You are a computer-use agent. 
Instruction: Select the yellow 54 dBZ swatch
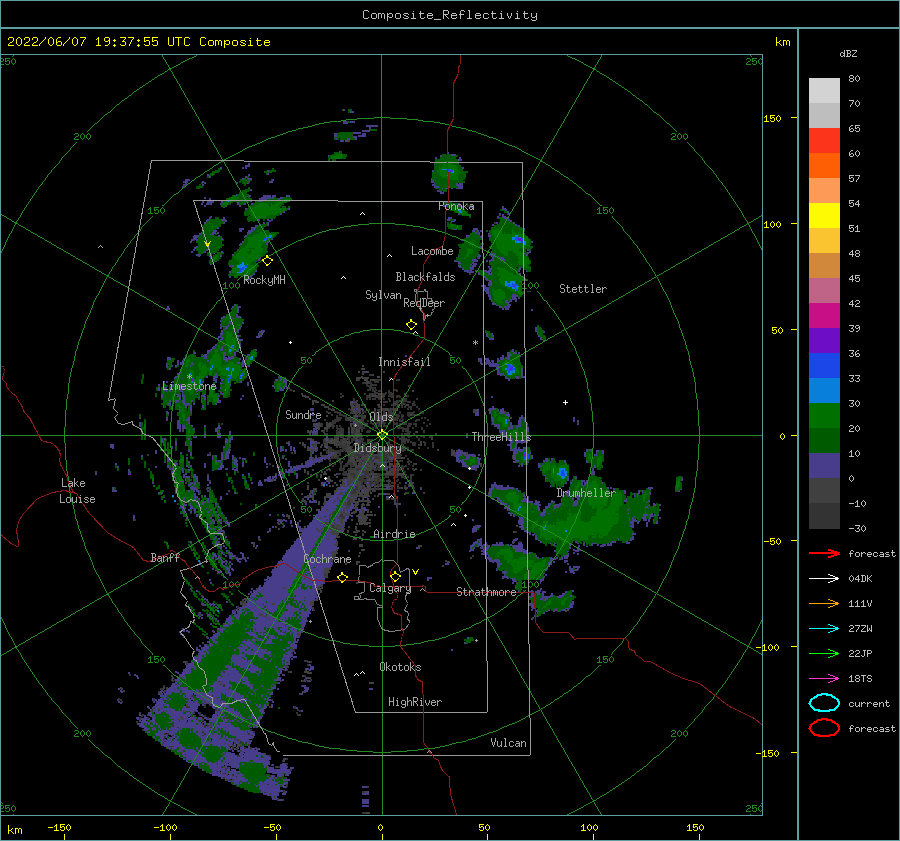[824, 215]
